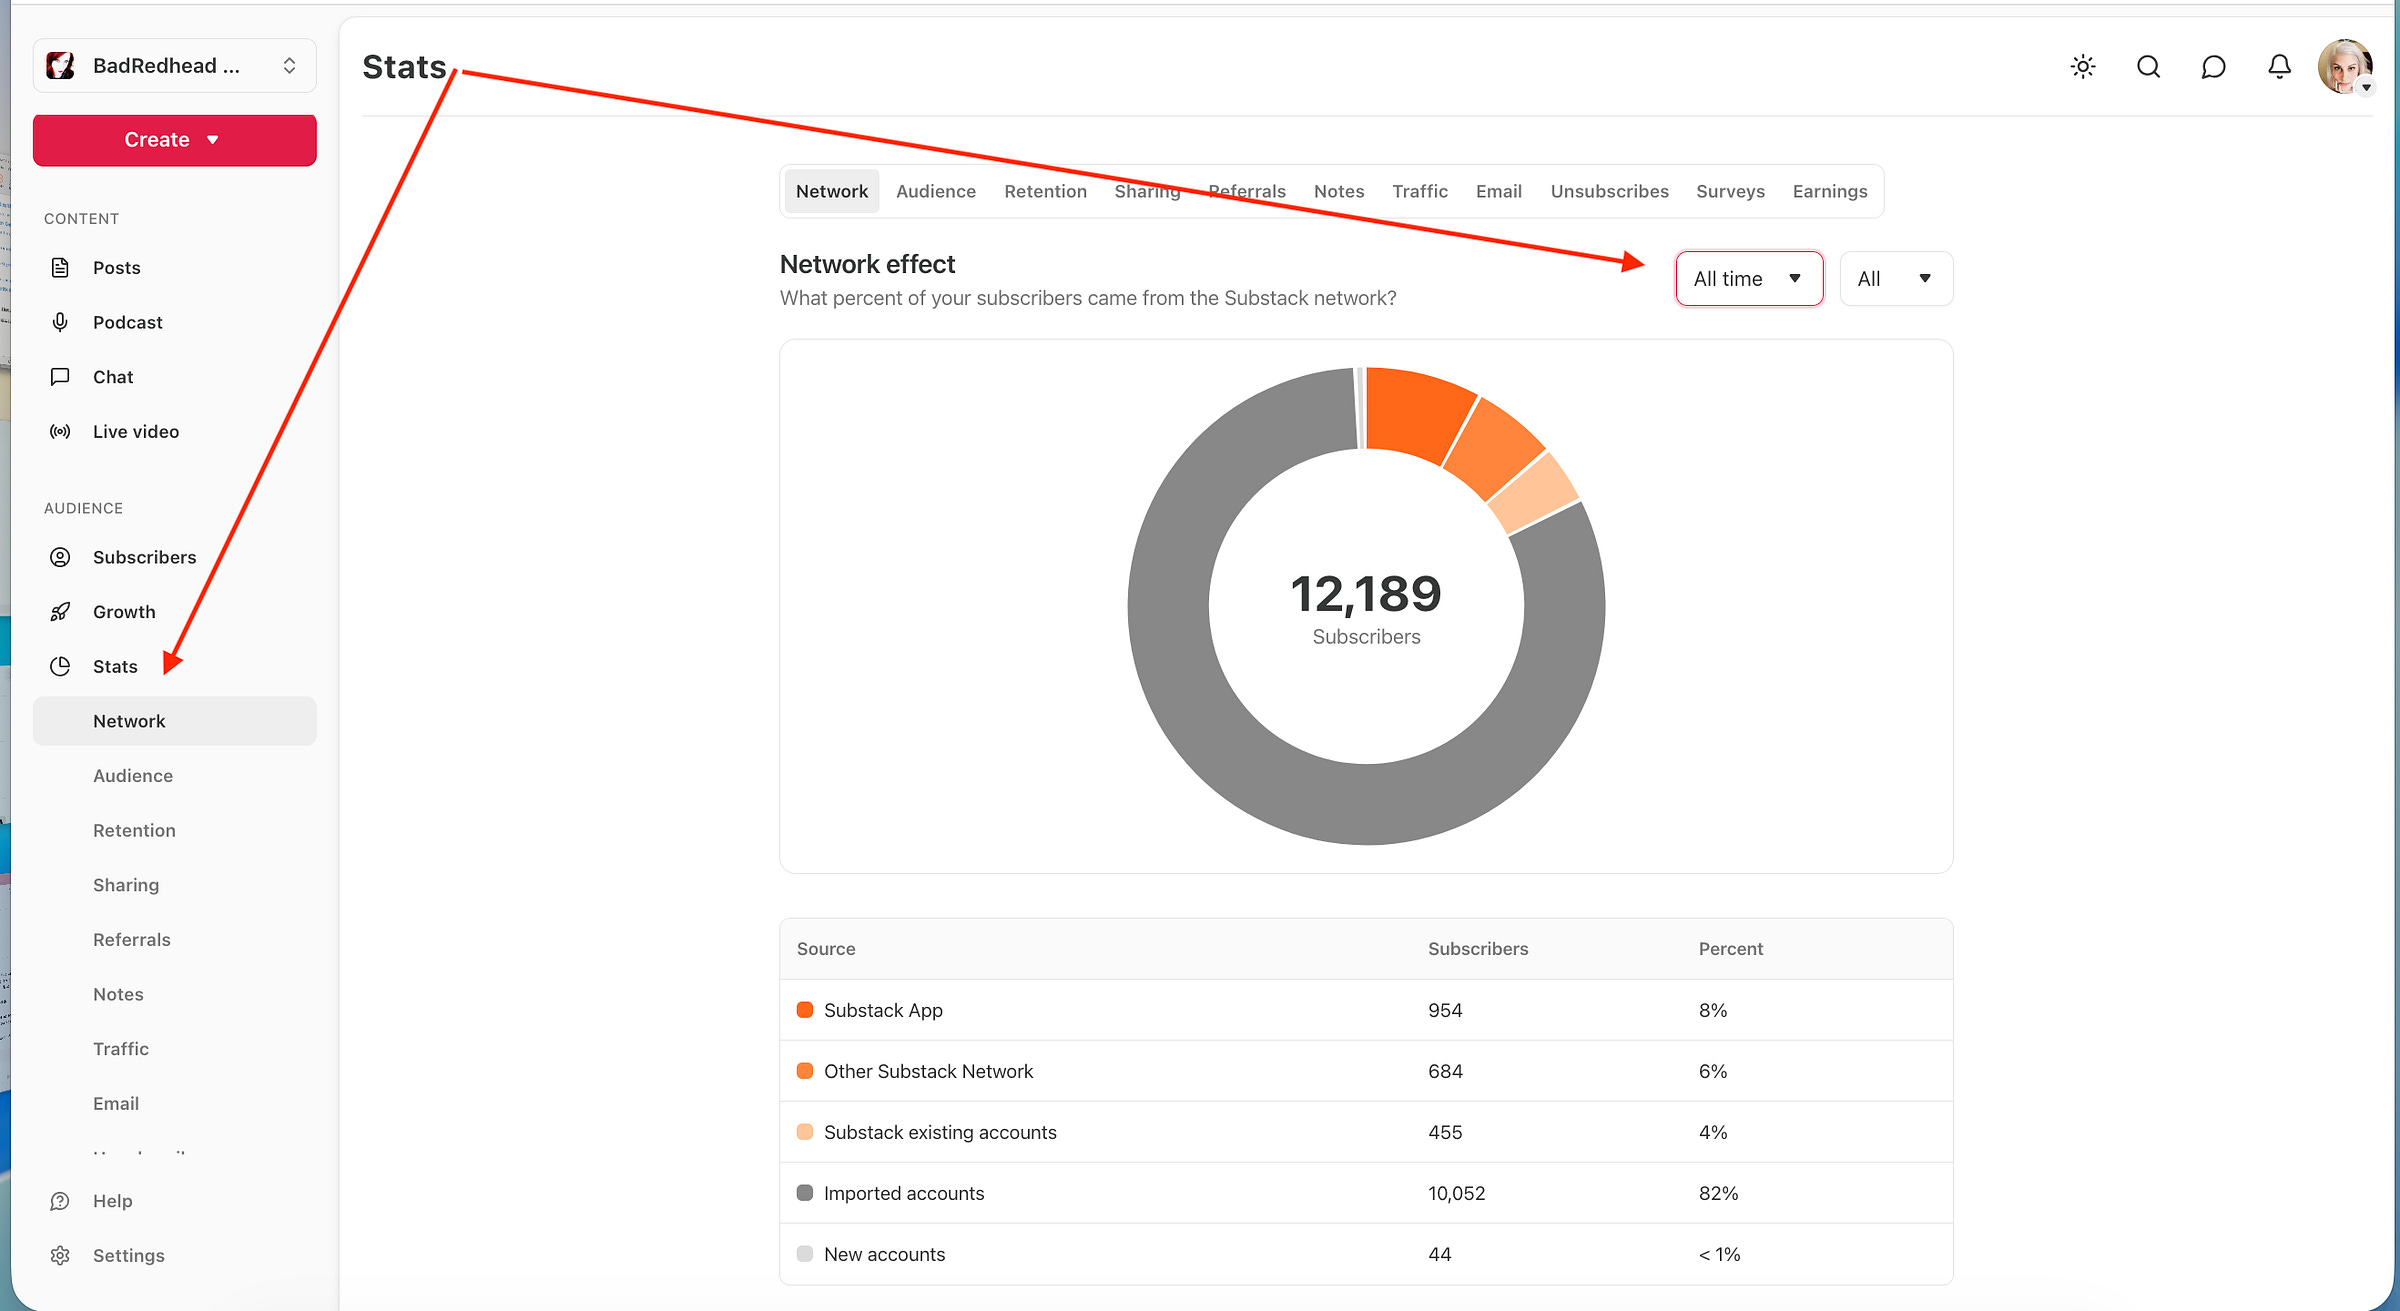This screenshot has height=1311, width=2400.
Task: Switch to the Traffic tab
Action: pos(1420,191)
